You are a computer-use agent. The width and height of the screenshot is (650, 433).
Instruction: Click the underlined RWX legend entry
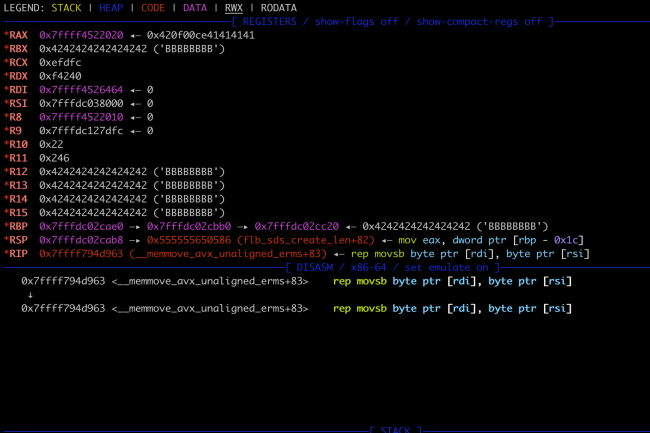[x=234, y=7]
